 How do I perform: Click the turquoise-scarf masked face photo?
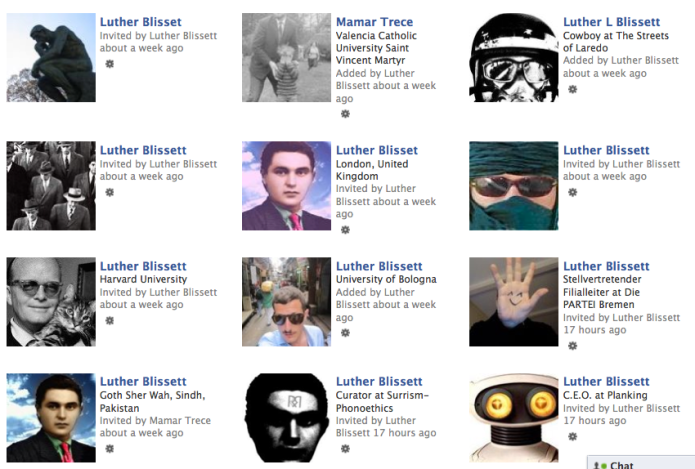pos(514,186)
